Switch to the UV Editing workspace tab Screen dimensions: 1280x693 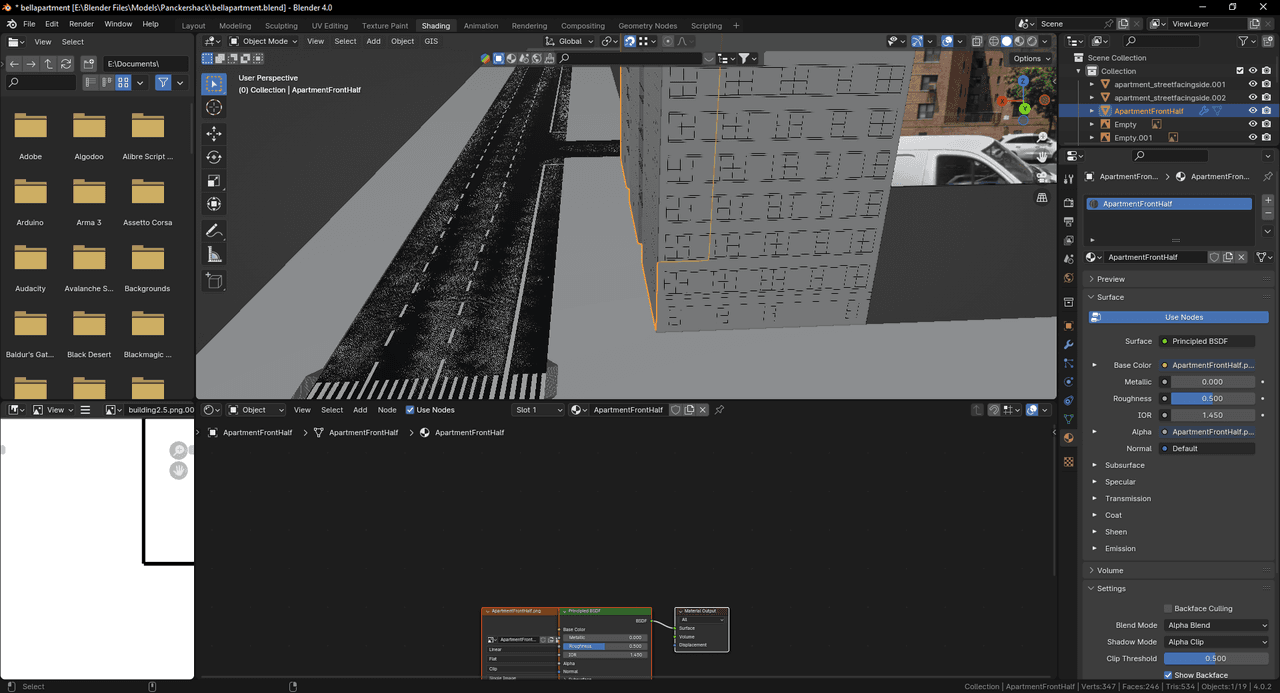pyautogui.click(x=329, y=25)
